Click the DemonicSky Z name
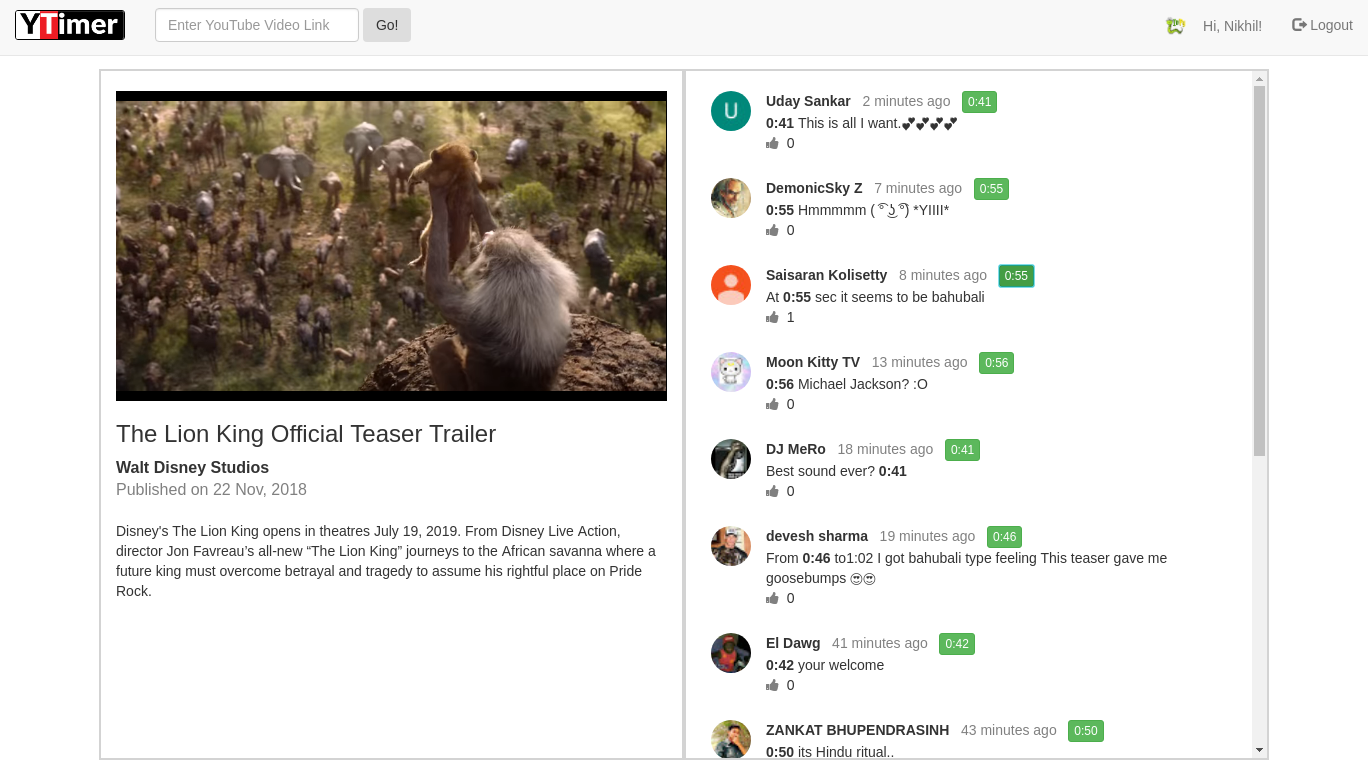 814,188
